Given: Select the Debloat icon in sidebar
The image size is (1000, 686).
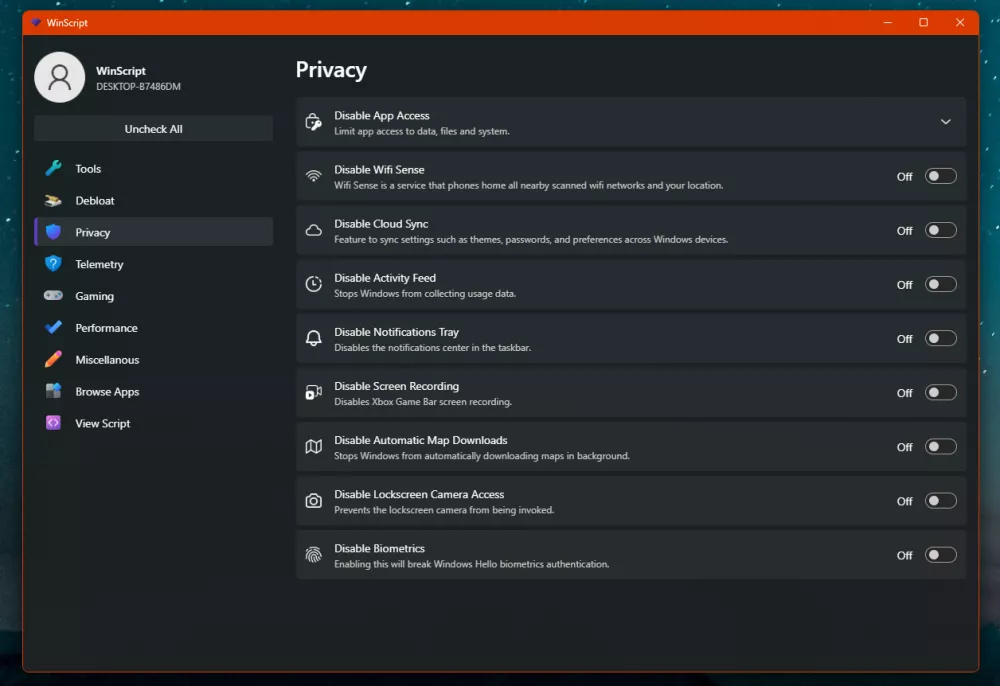Looking at the screenshot, I should 54,201.
